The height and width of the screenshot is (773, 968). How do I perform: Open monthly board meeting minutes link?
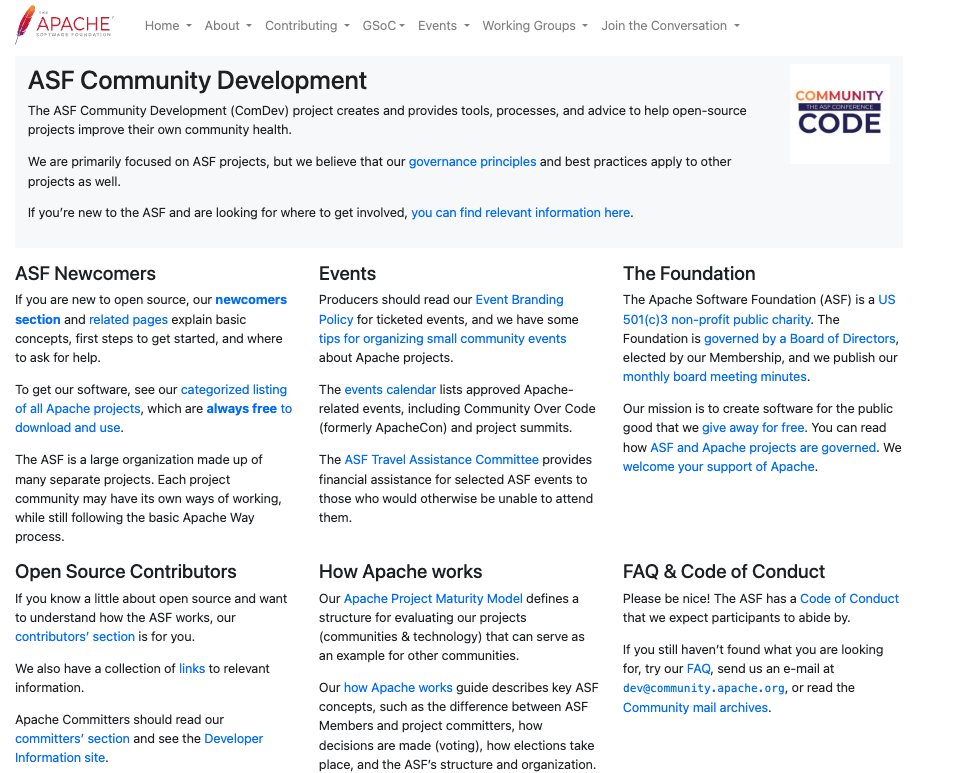click(714, 377)
